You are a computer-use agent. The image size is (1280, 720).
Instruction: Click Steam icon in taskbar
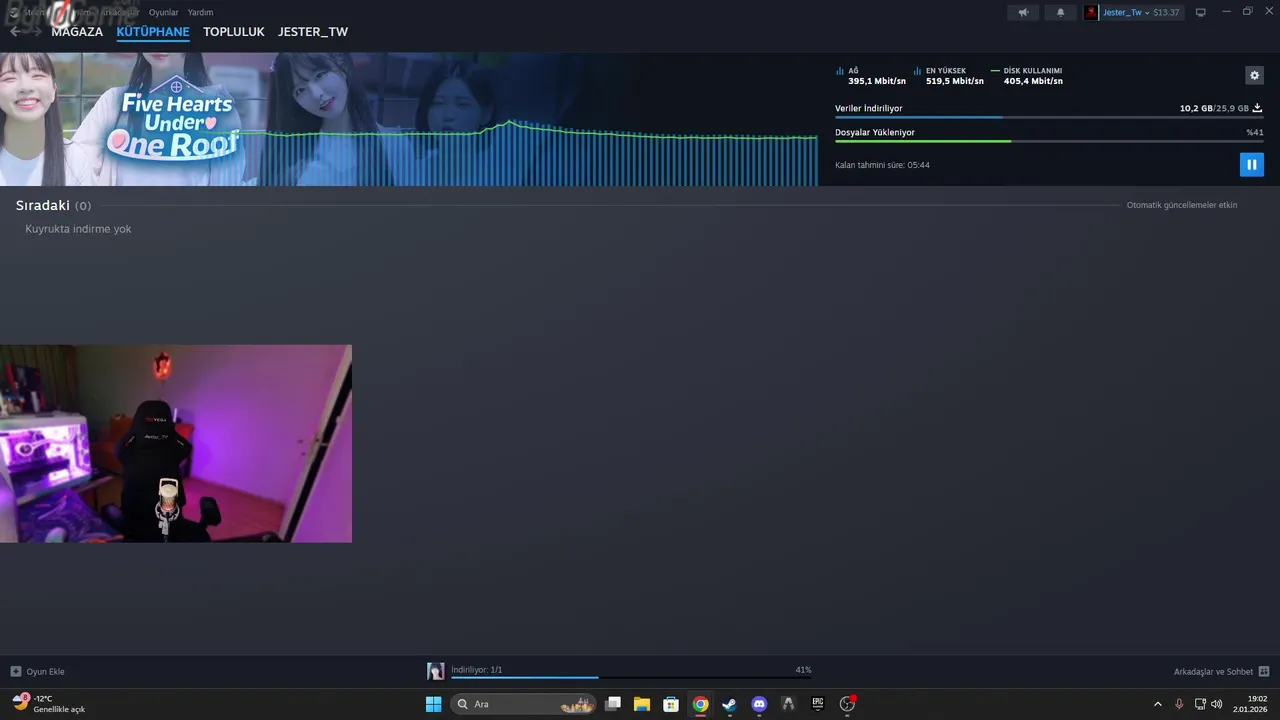pyautogui.click(x=729, y=704)
